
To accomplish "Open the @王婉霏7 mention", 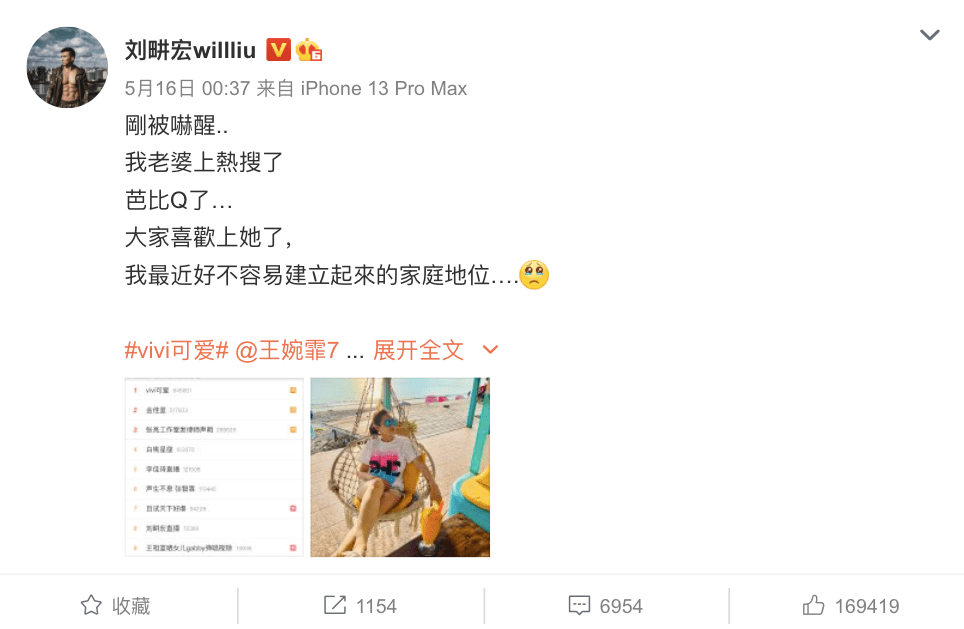I will click(286, 350).
